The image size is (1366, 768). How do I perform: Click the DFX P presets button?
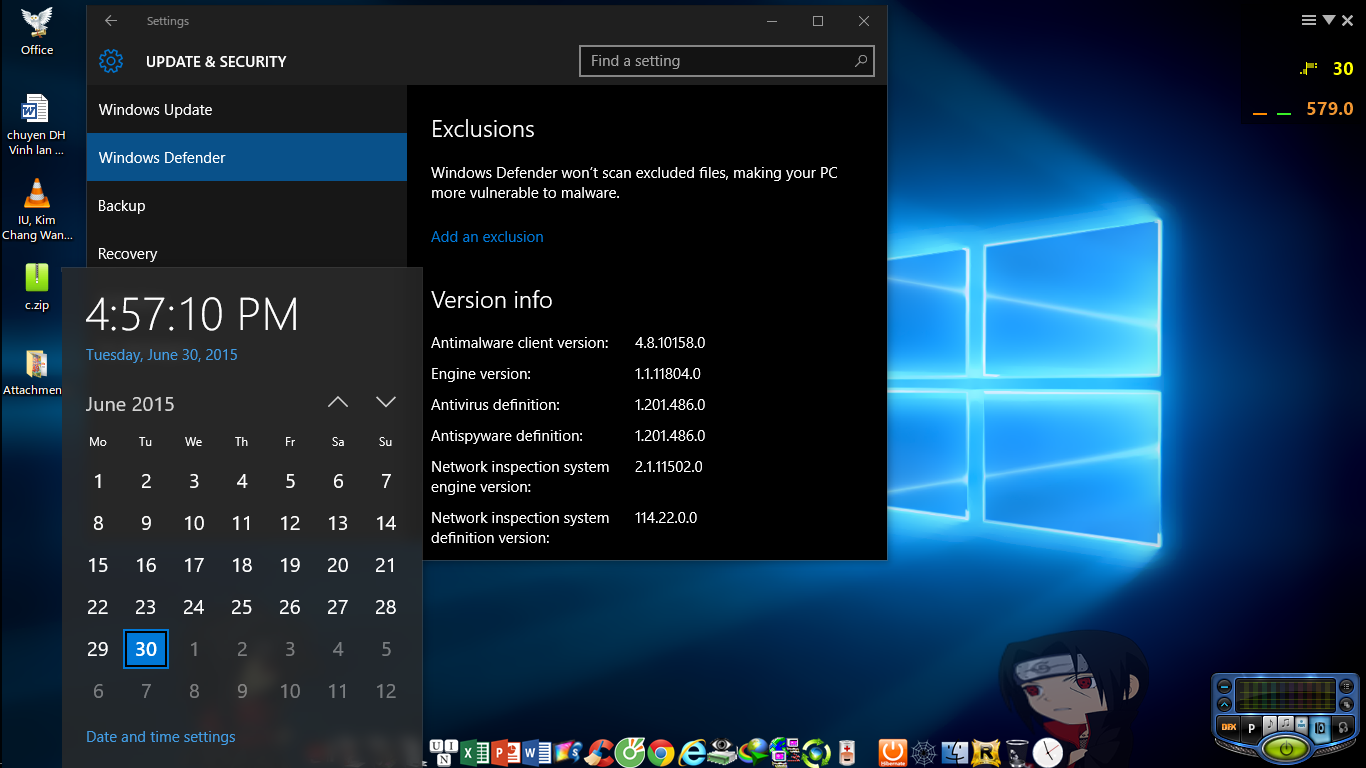[x=1251, y=729]
